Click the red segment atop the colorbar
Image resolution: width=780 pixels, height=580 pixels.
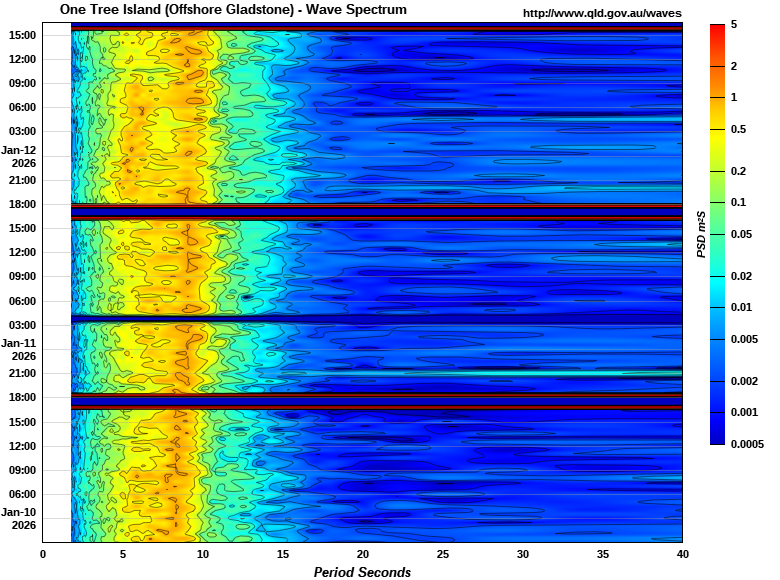pyautogui.click(x=717, y=45)
